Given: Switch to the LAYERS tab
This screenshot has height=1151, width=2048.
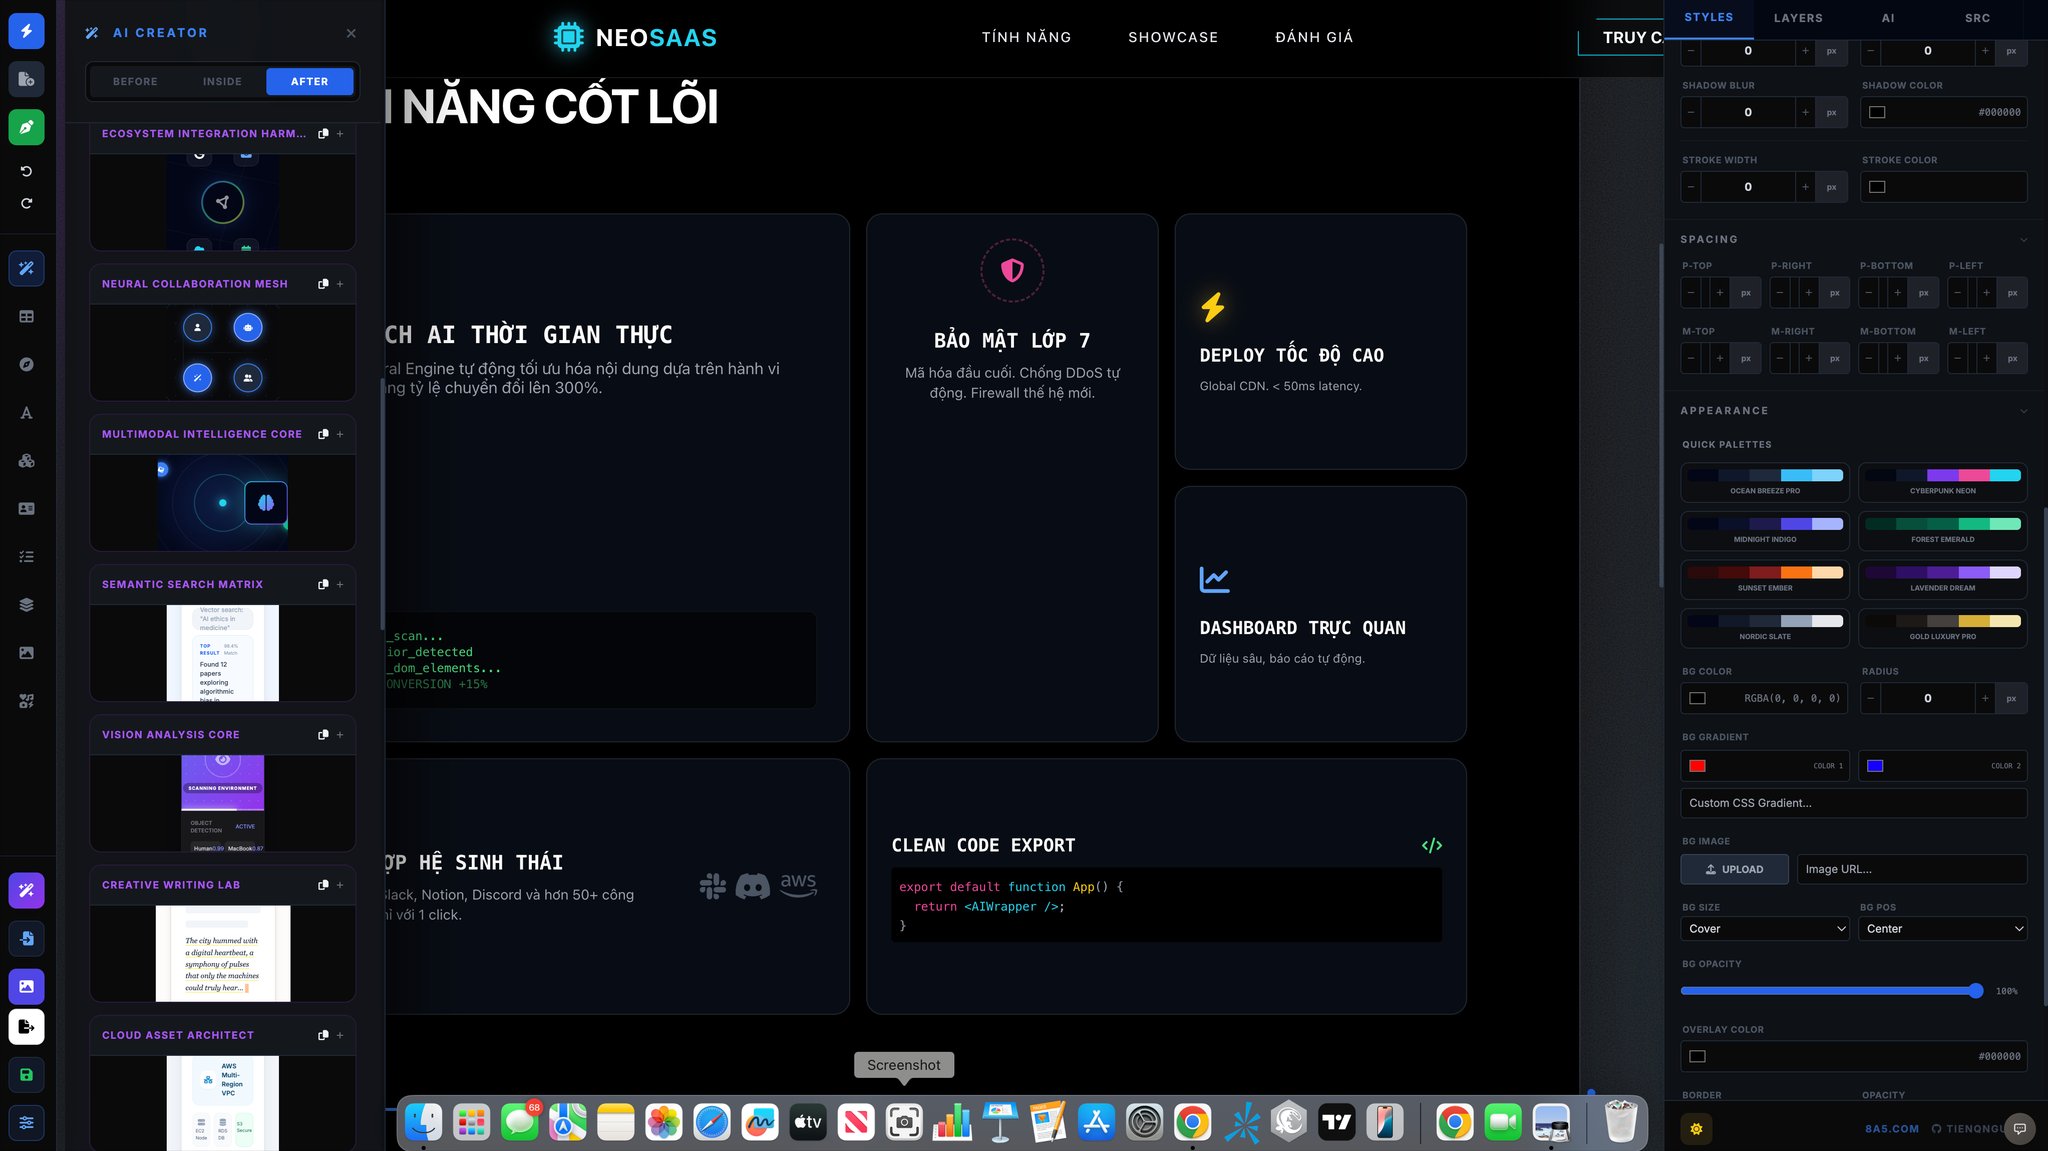Looking at the screenshot, I should point(1798,18).
